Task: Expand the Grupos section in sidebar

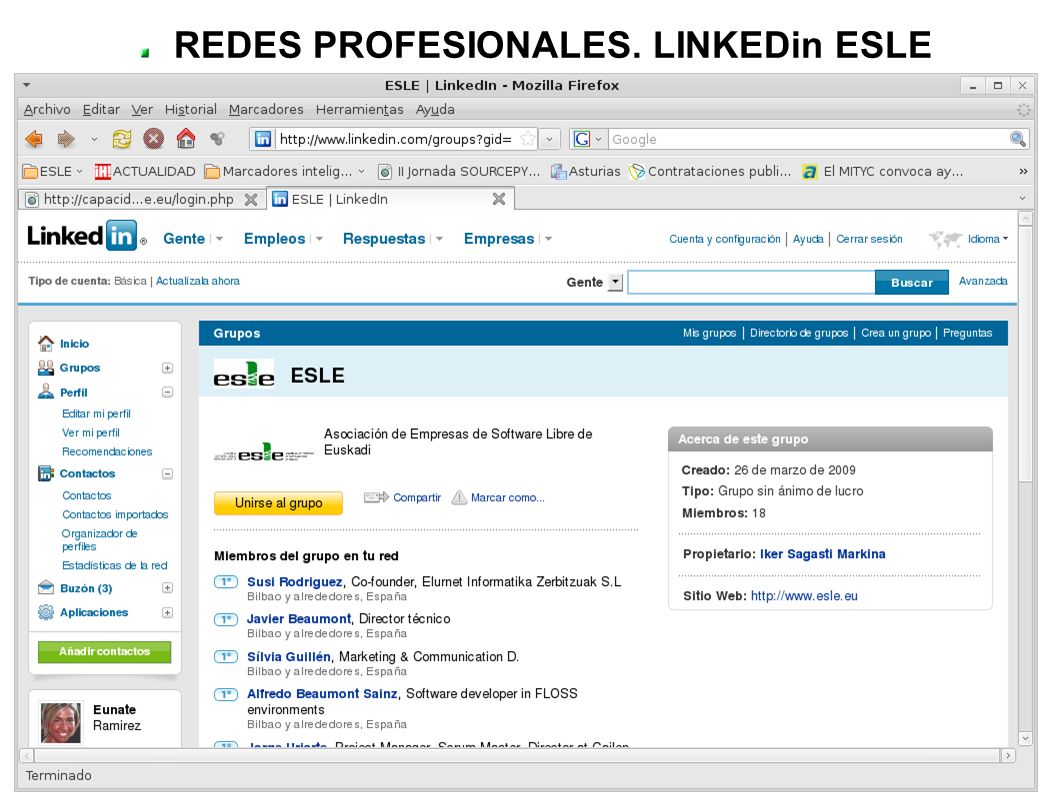Action: [167, 368]
